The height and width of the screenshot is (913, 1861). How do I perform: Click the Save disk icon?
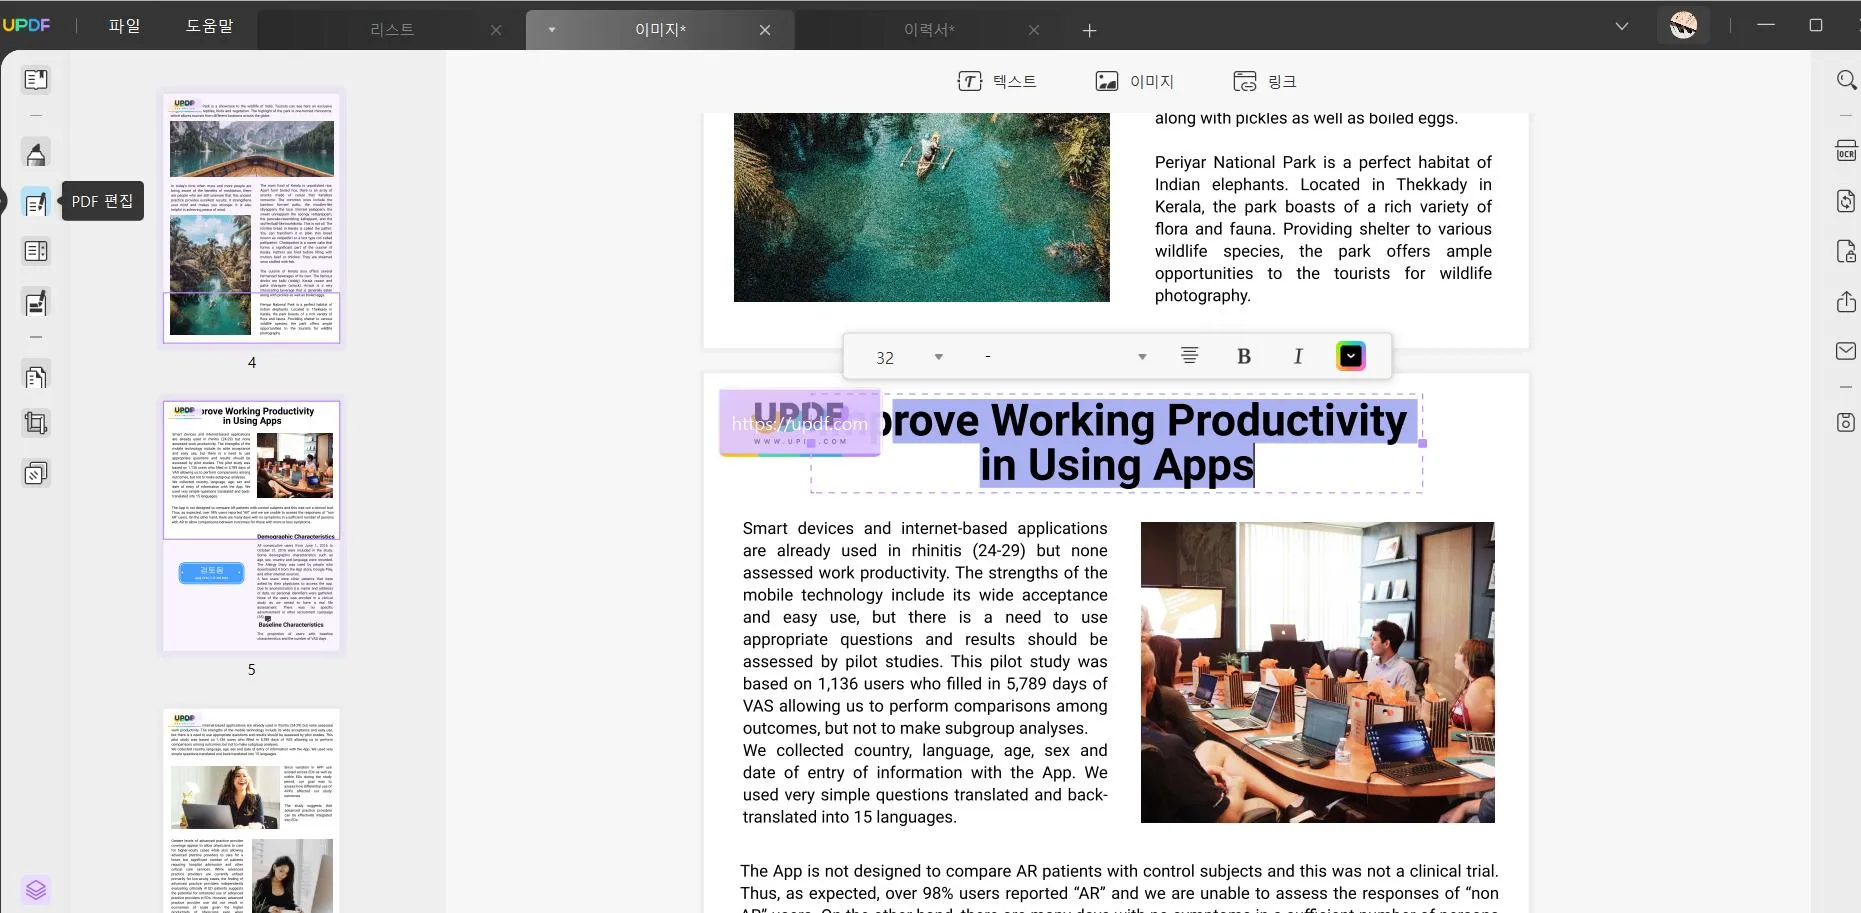coord(1846,422)
